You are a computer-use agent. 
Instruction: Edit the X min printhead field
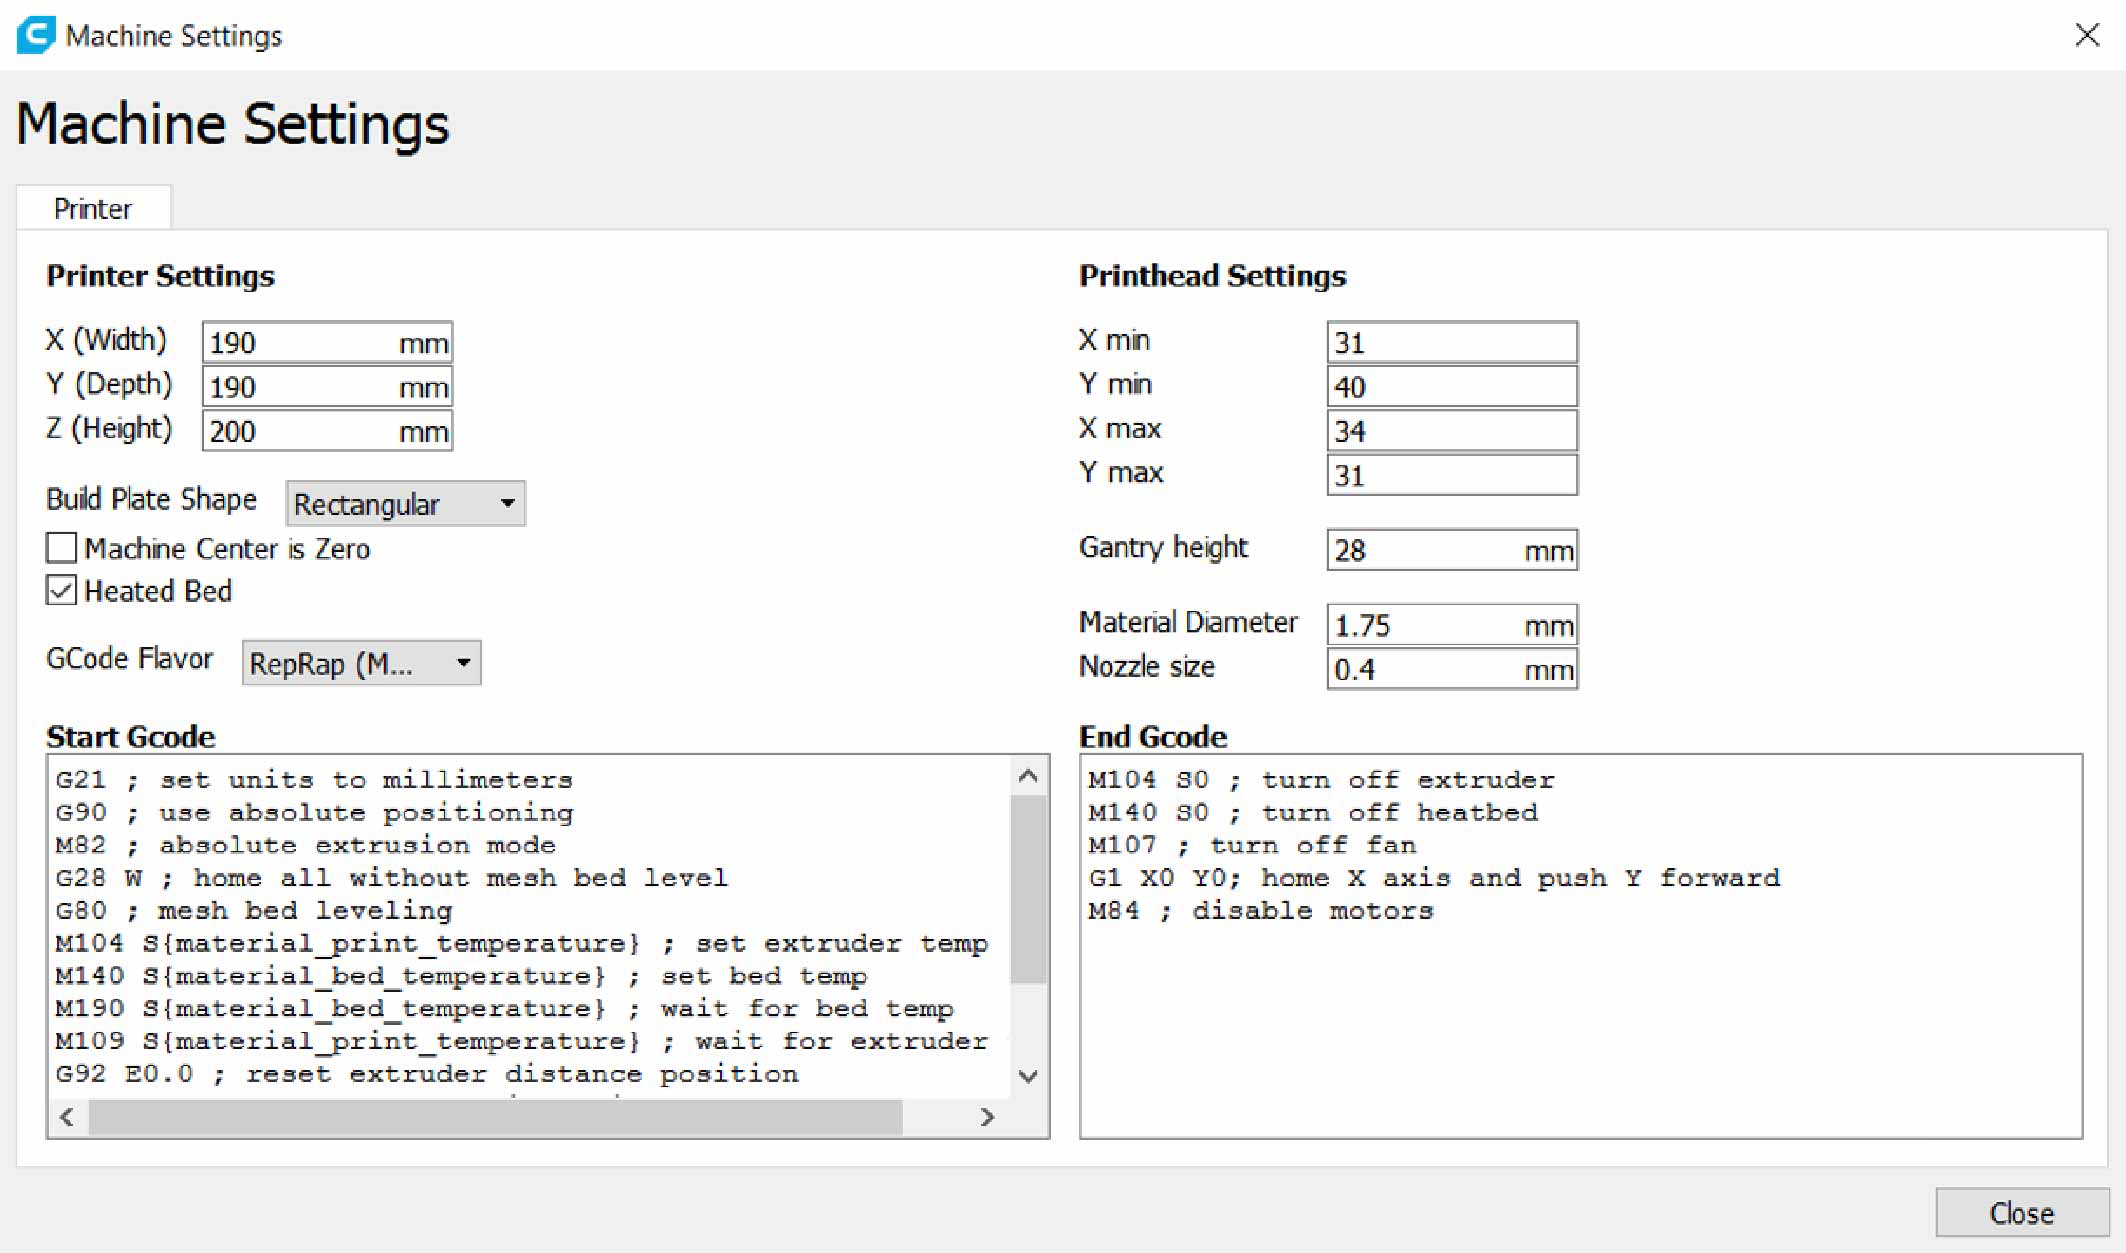(1451, 343)
